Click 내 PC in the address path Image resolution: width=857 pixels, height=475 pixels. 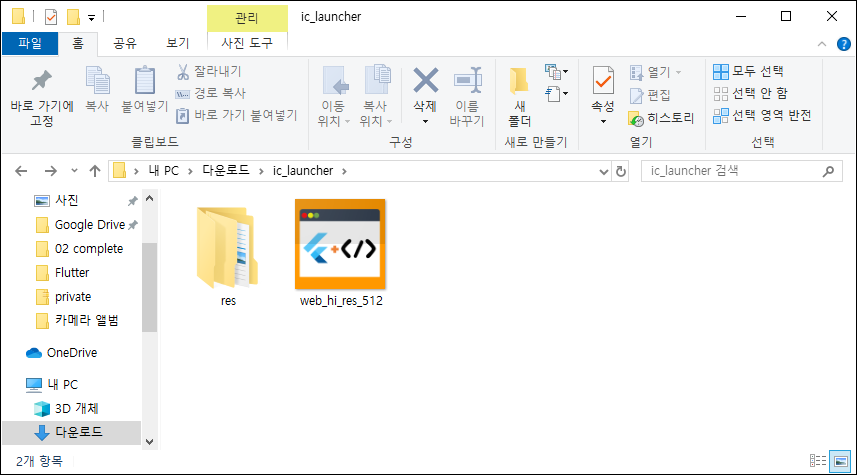point(163,171)
